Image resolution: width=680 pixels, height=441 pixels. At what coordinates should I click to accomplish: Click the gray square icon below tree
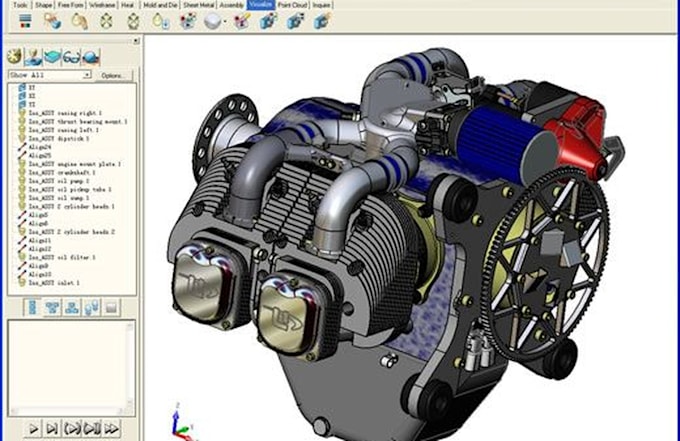111,308
